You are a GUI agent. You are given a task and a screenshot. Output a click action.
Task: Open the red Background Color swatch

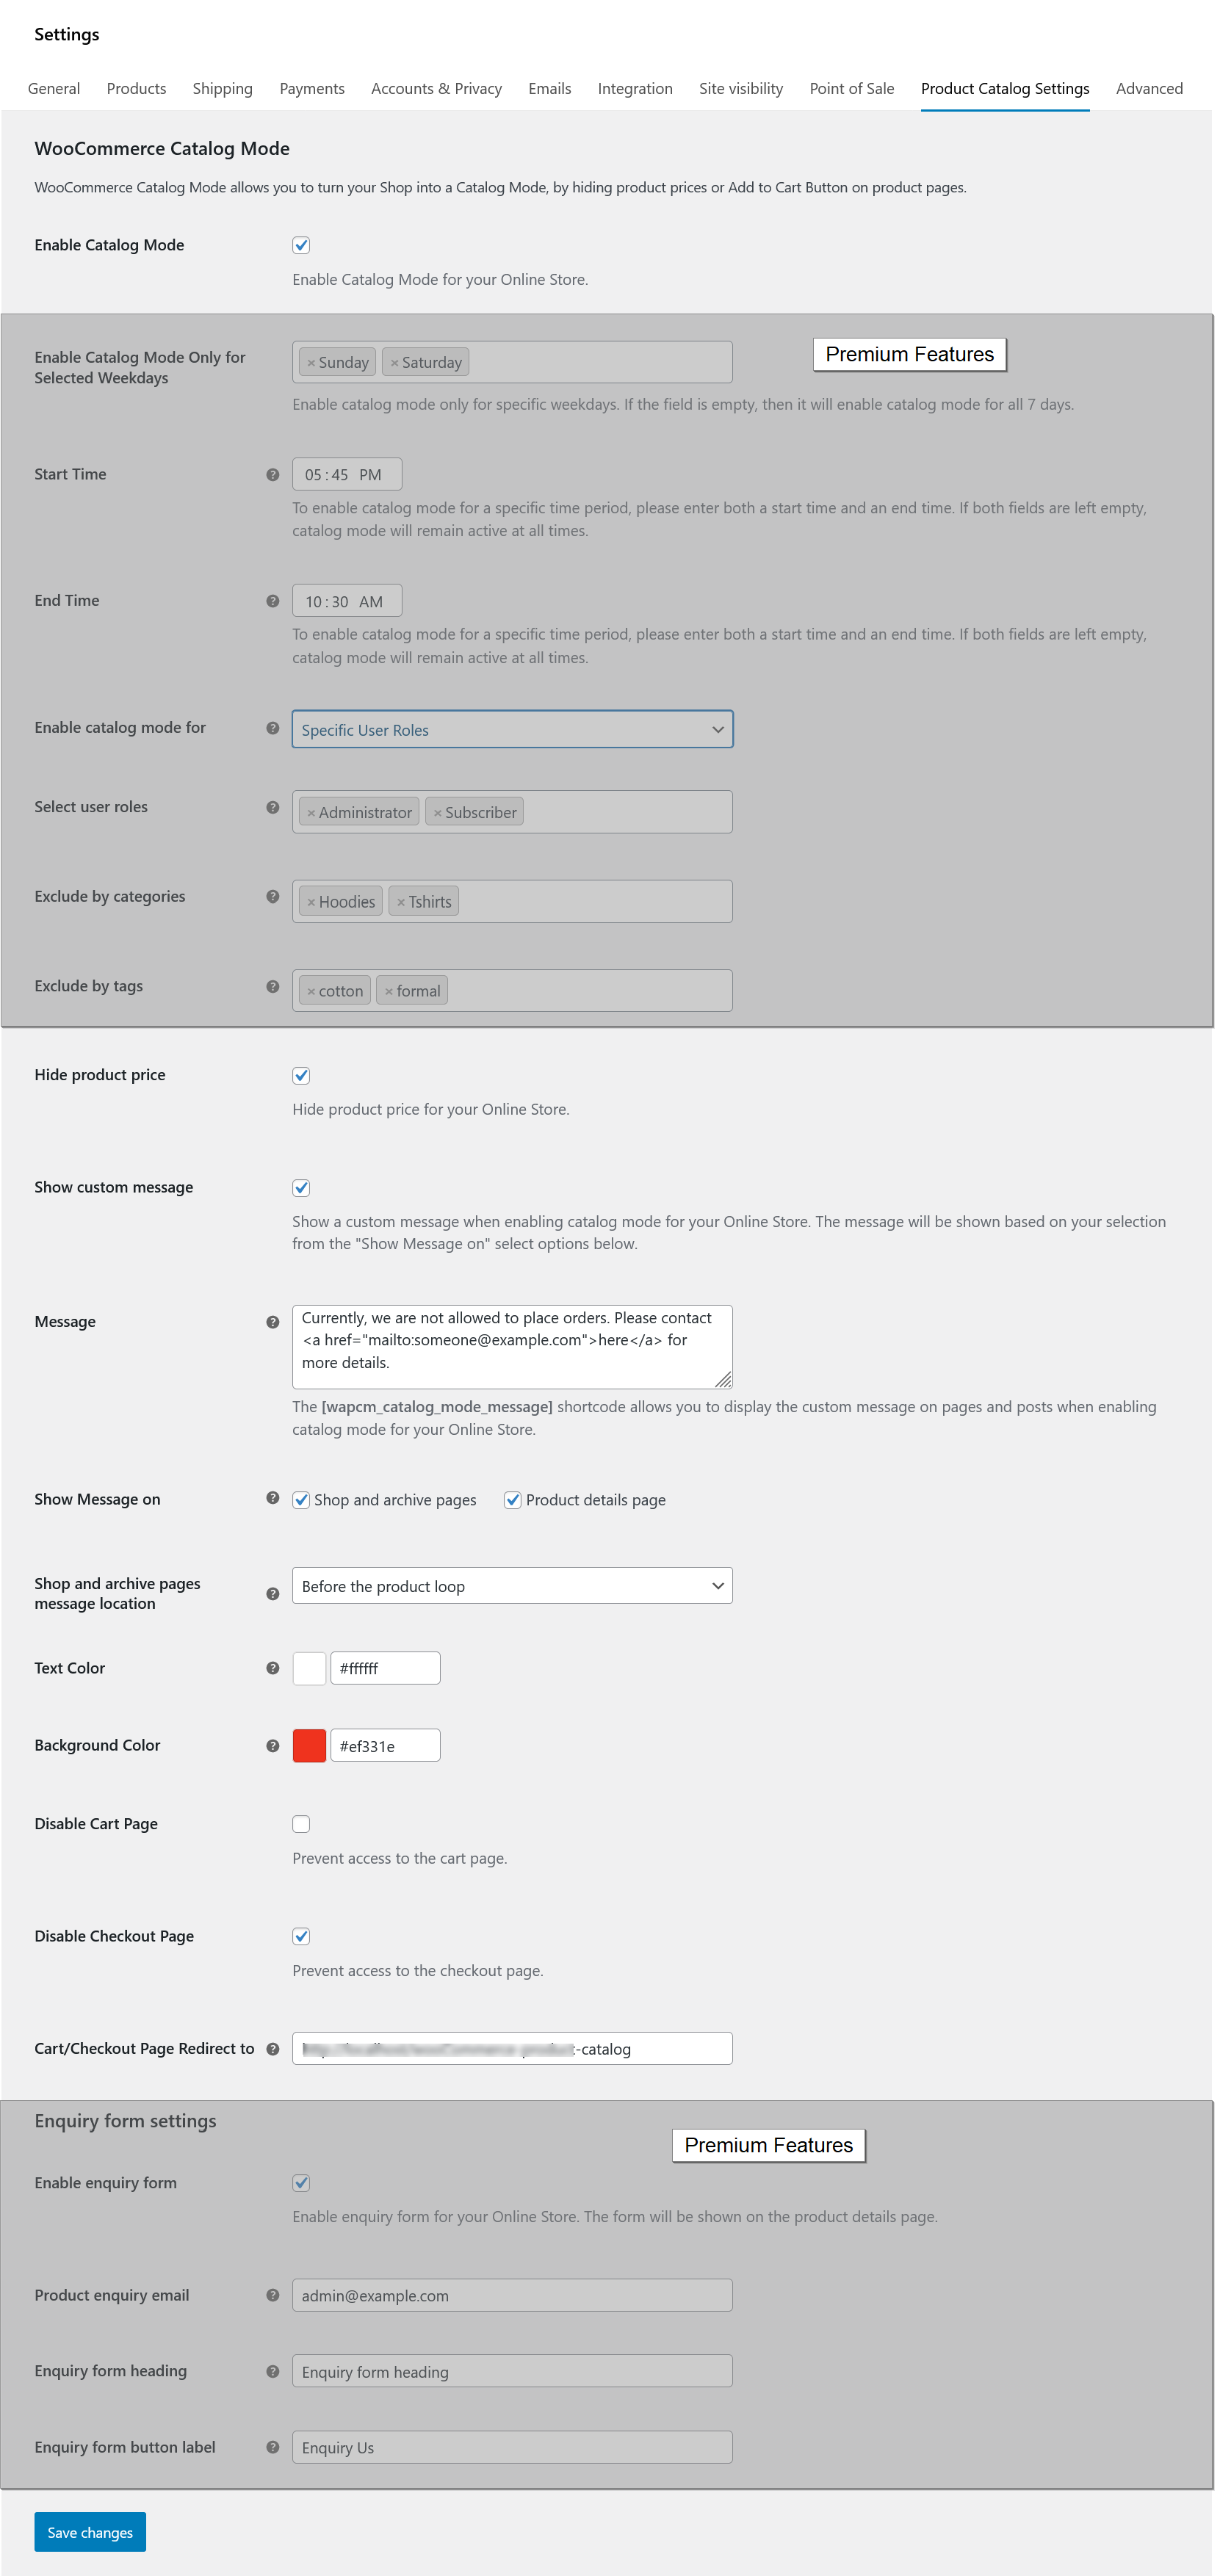309,1746
